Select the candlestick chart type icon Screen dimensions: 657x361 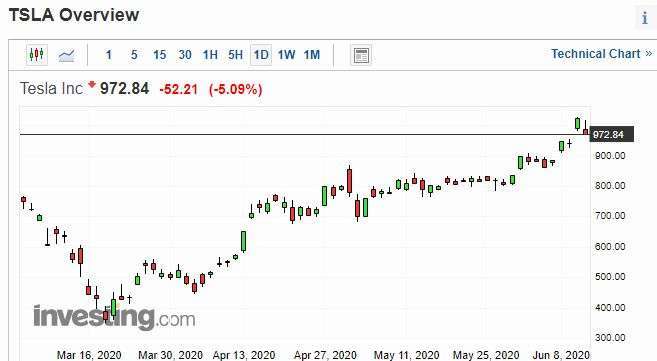click(x=36, y=54)
